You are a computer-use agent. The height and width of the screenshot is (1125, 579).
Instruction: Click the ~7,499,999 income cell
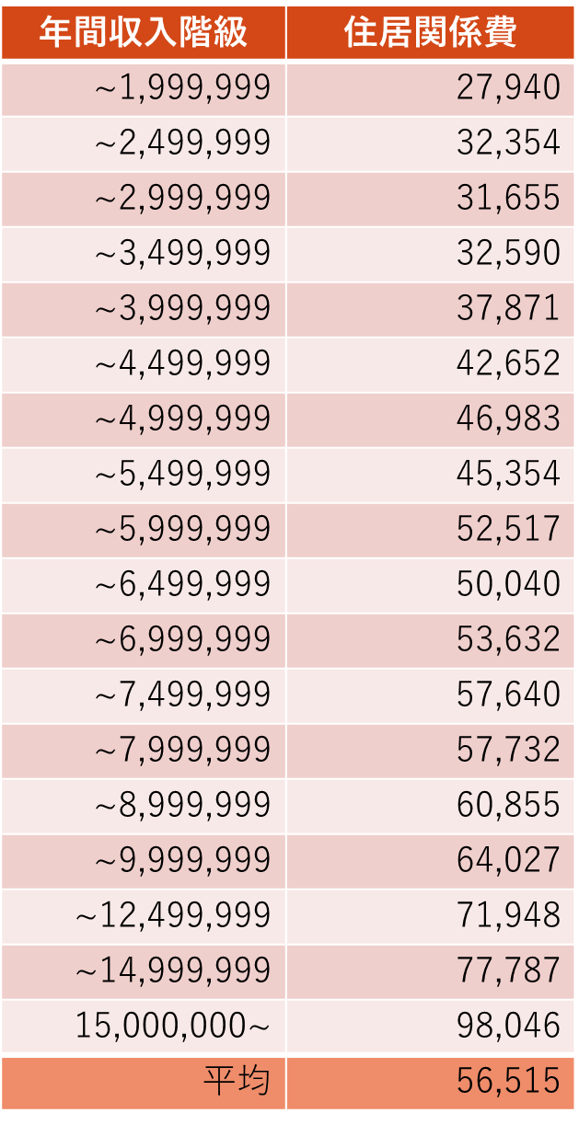click(143, 697)
